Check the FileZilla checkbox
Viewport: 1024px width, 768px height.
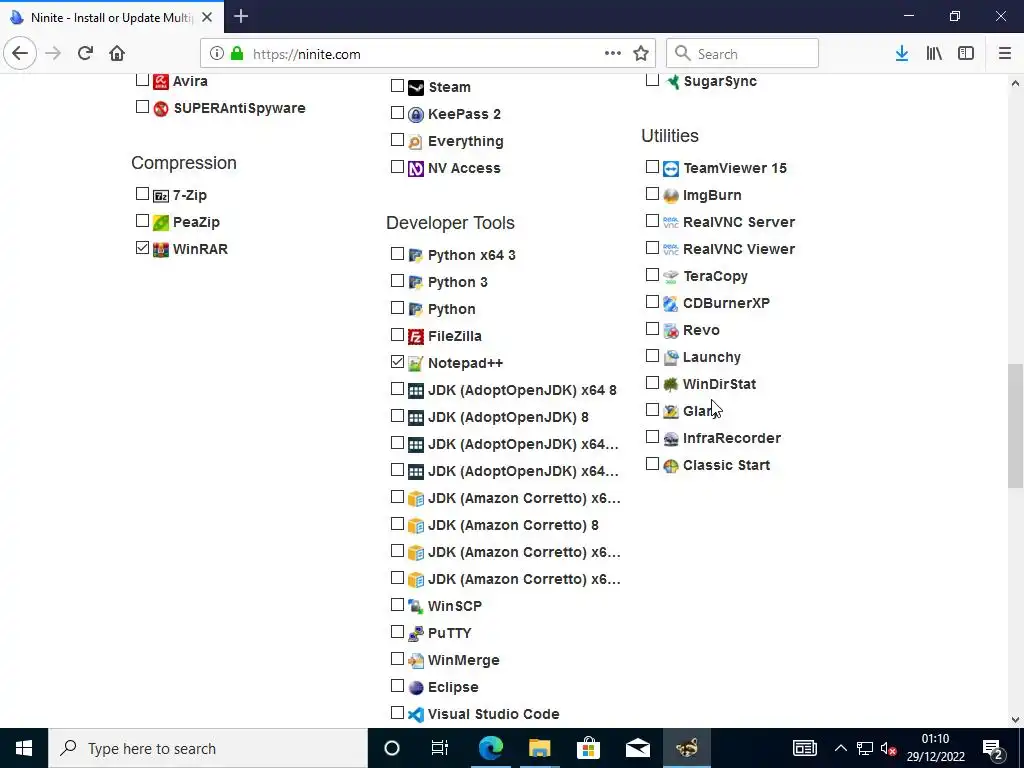click(x=397, y=335)
